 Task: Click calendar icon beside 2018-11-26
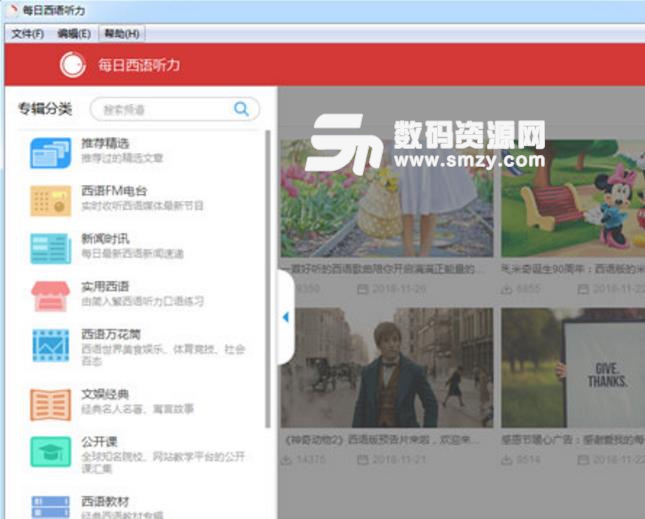363,289
